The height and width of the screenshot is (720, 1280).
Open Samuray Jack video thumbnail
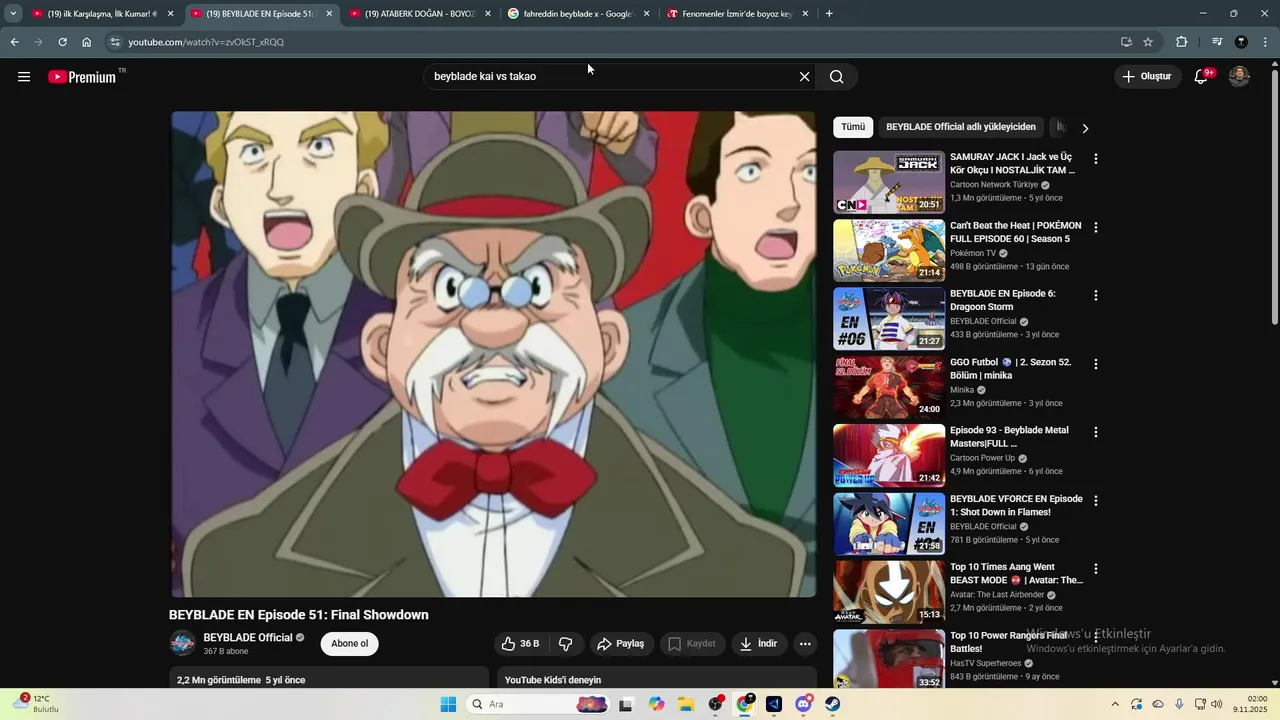pyautogui.click(x=889, y=182)
